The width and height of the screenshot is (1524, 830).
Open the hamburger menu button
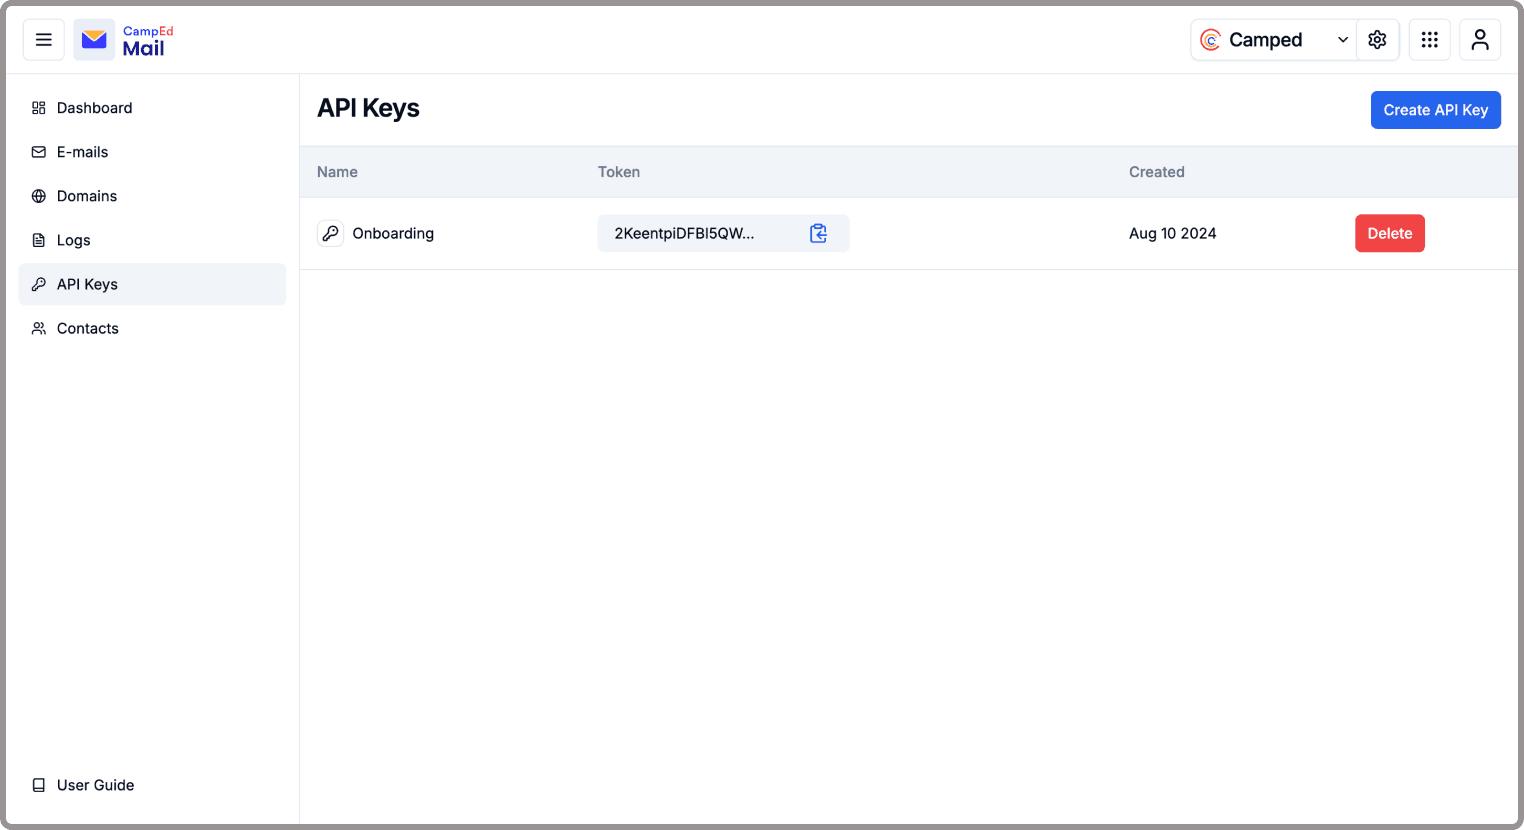(x=44, y=40)
